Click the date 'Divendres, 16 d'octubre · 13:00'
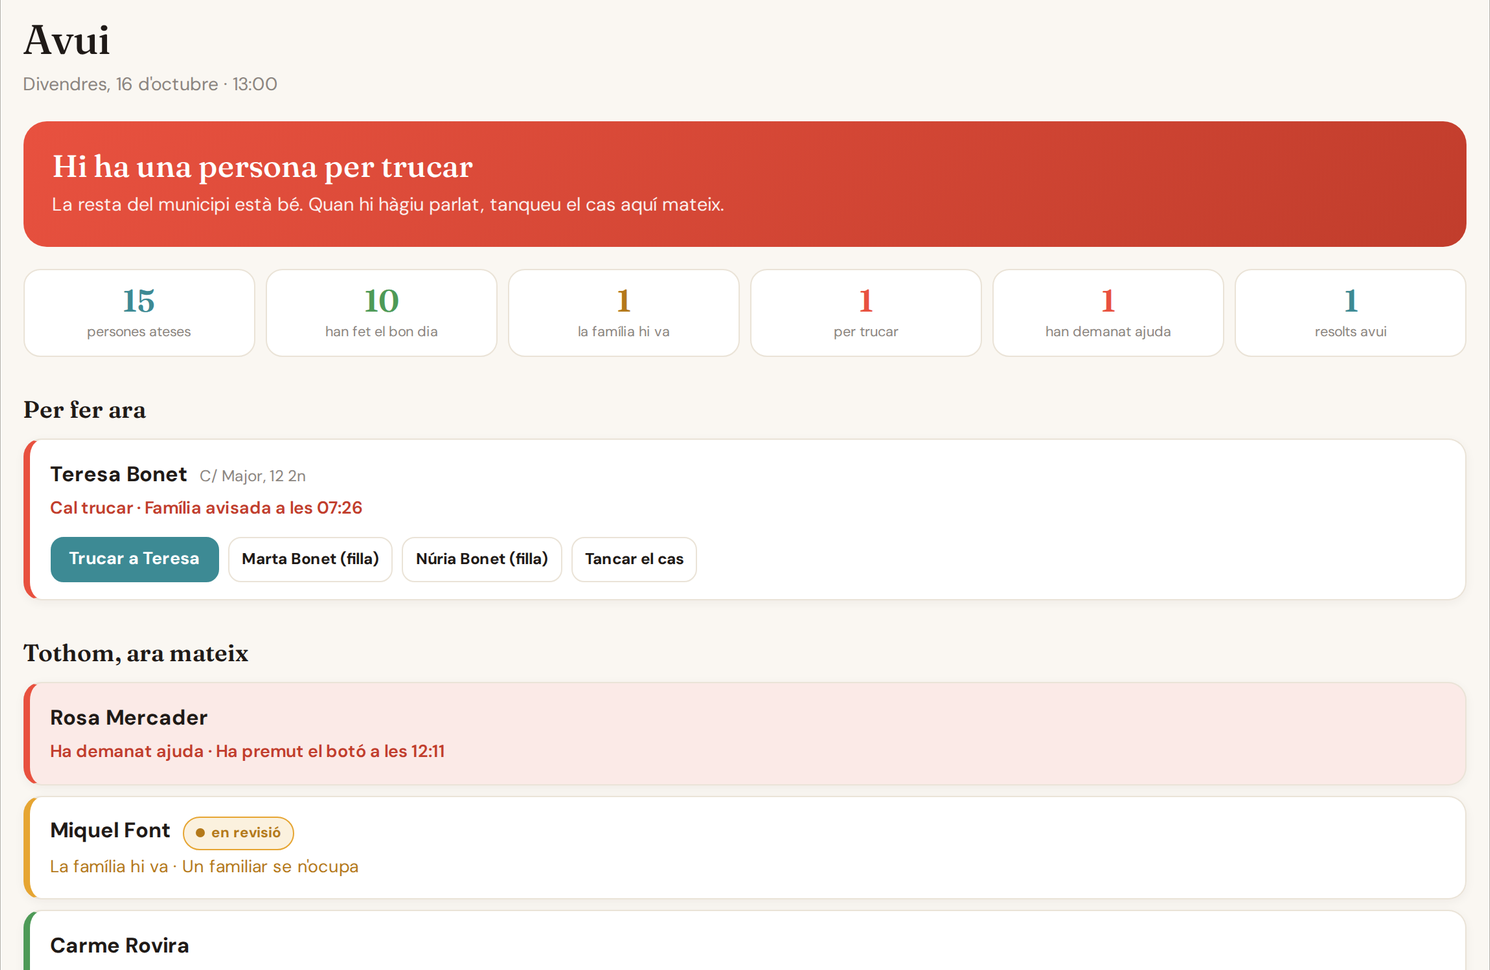1490x970 pixels. (150, 84)
